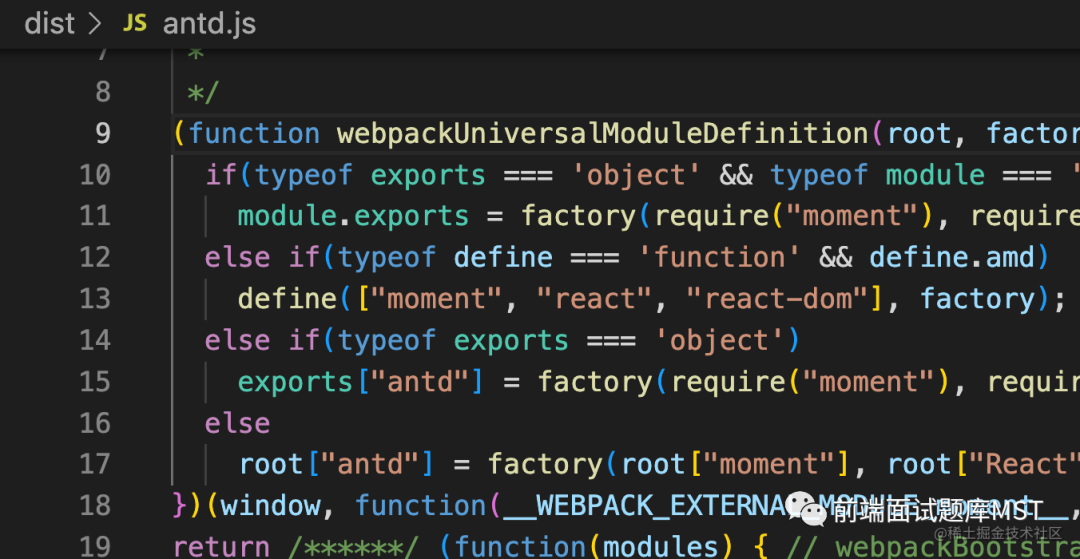
Task: Select line number 14 in gutter
Action: point(95,339)
